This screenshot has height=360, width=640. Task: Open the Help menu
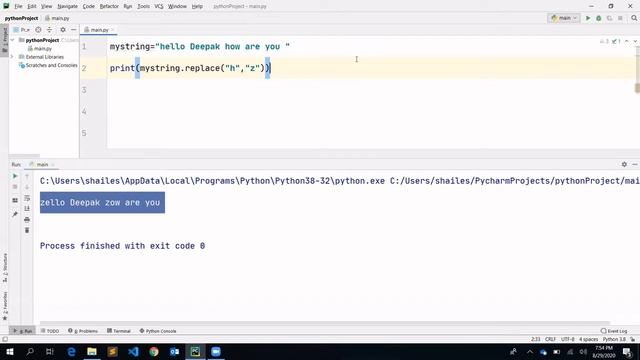pos(197,6)
